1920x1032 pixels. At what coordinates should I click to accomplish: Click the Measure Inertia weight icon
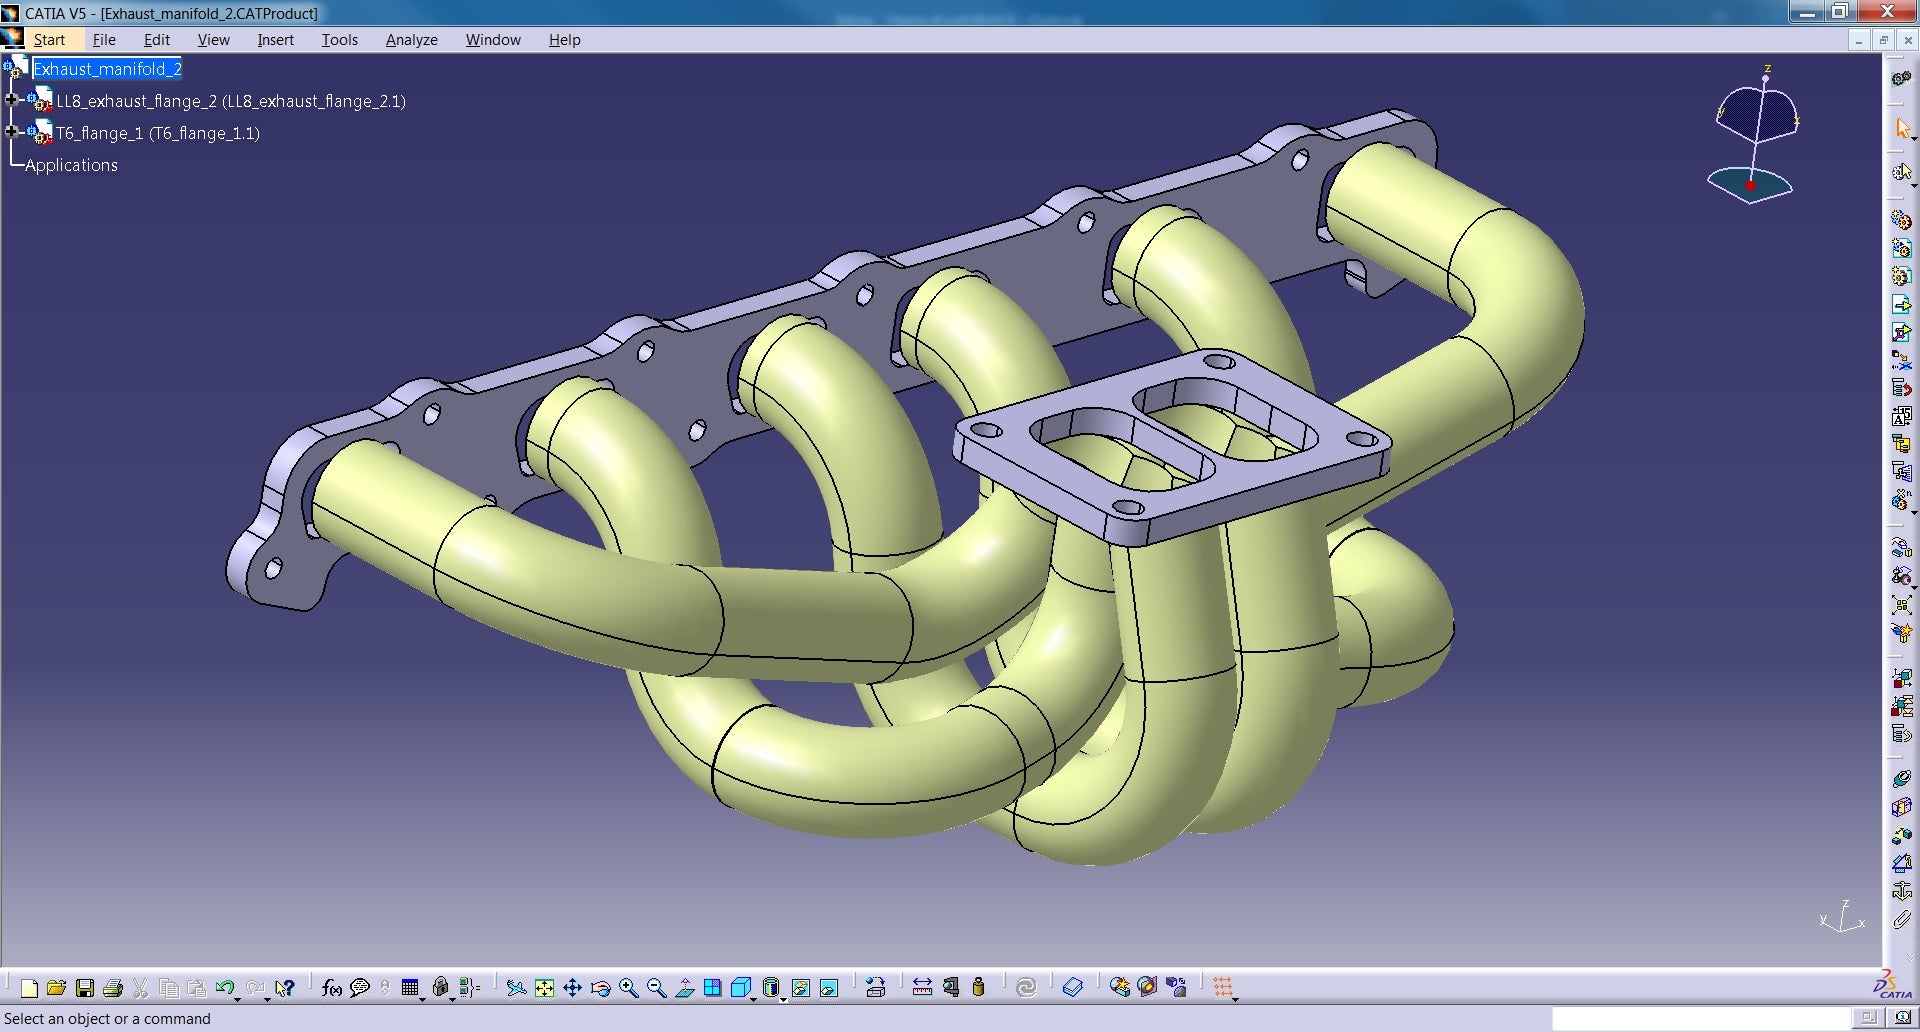coord(978,988)
